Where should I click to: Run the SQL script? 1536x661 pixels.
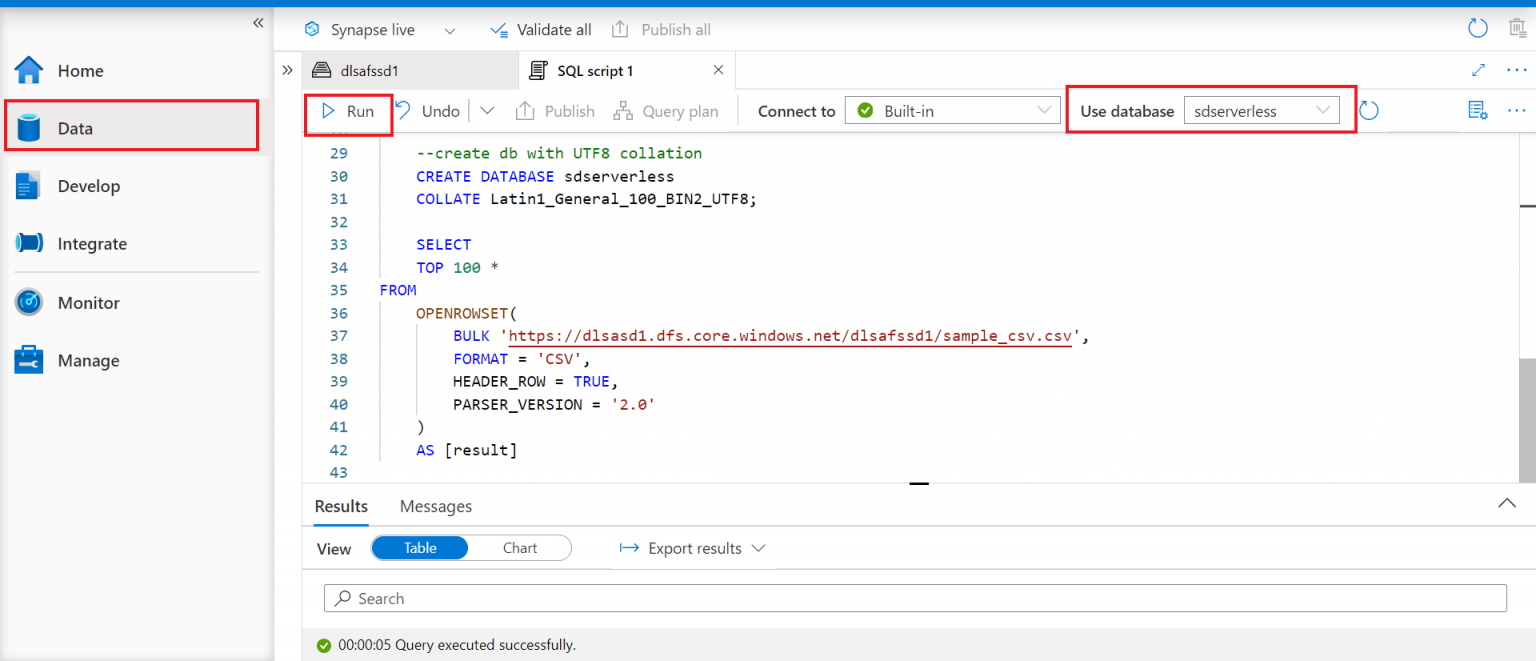coord(348,111)
